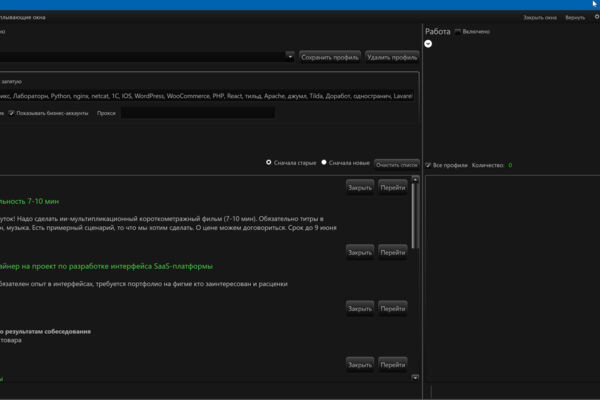Viewport: 600px width, 400px height.
Task: Toggle the Включено checkbox next to Работа
Action: (458, 32)
